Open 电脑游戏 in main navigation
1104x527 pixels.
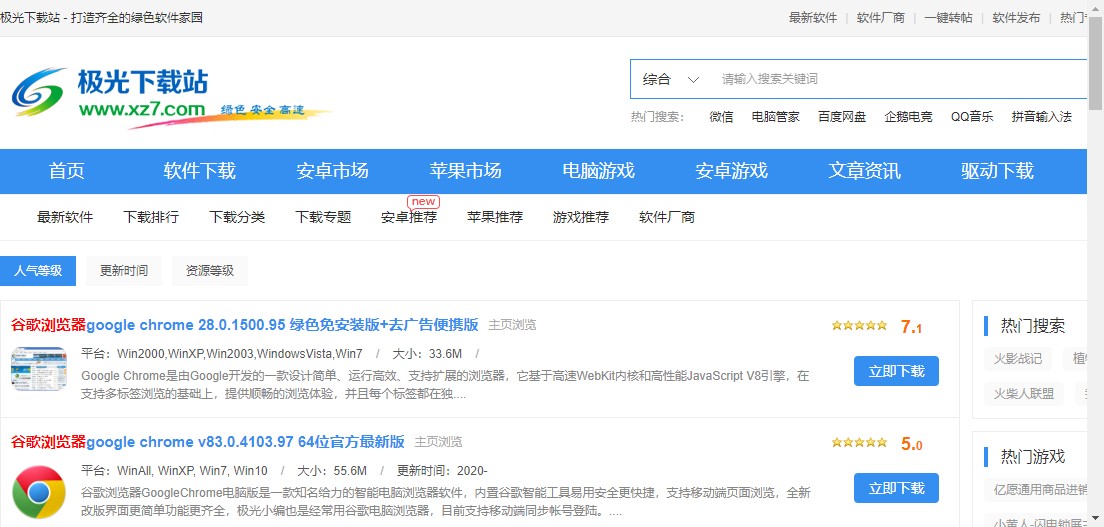[598, 171]
